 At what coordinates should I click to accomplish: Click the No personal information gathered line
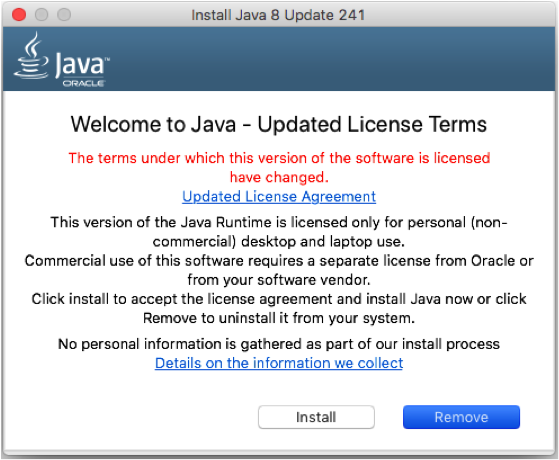coord(279,344)
